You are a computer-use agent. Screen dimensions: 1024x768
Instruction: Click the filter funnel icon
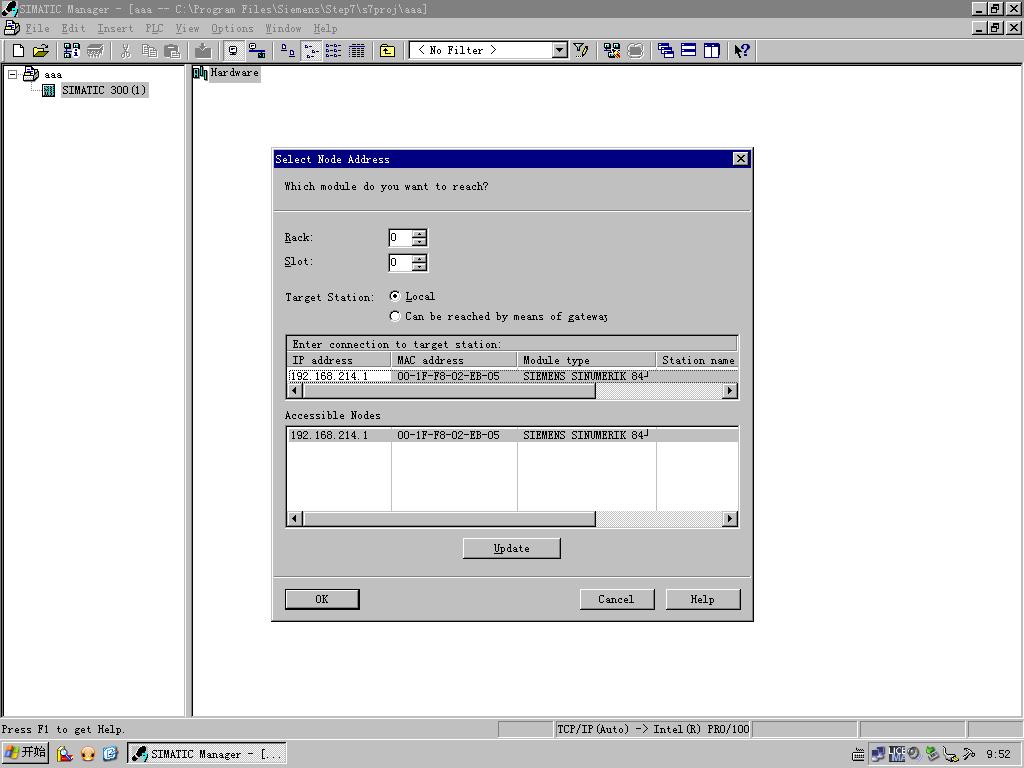[581, 51]
